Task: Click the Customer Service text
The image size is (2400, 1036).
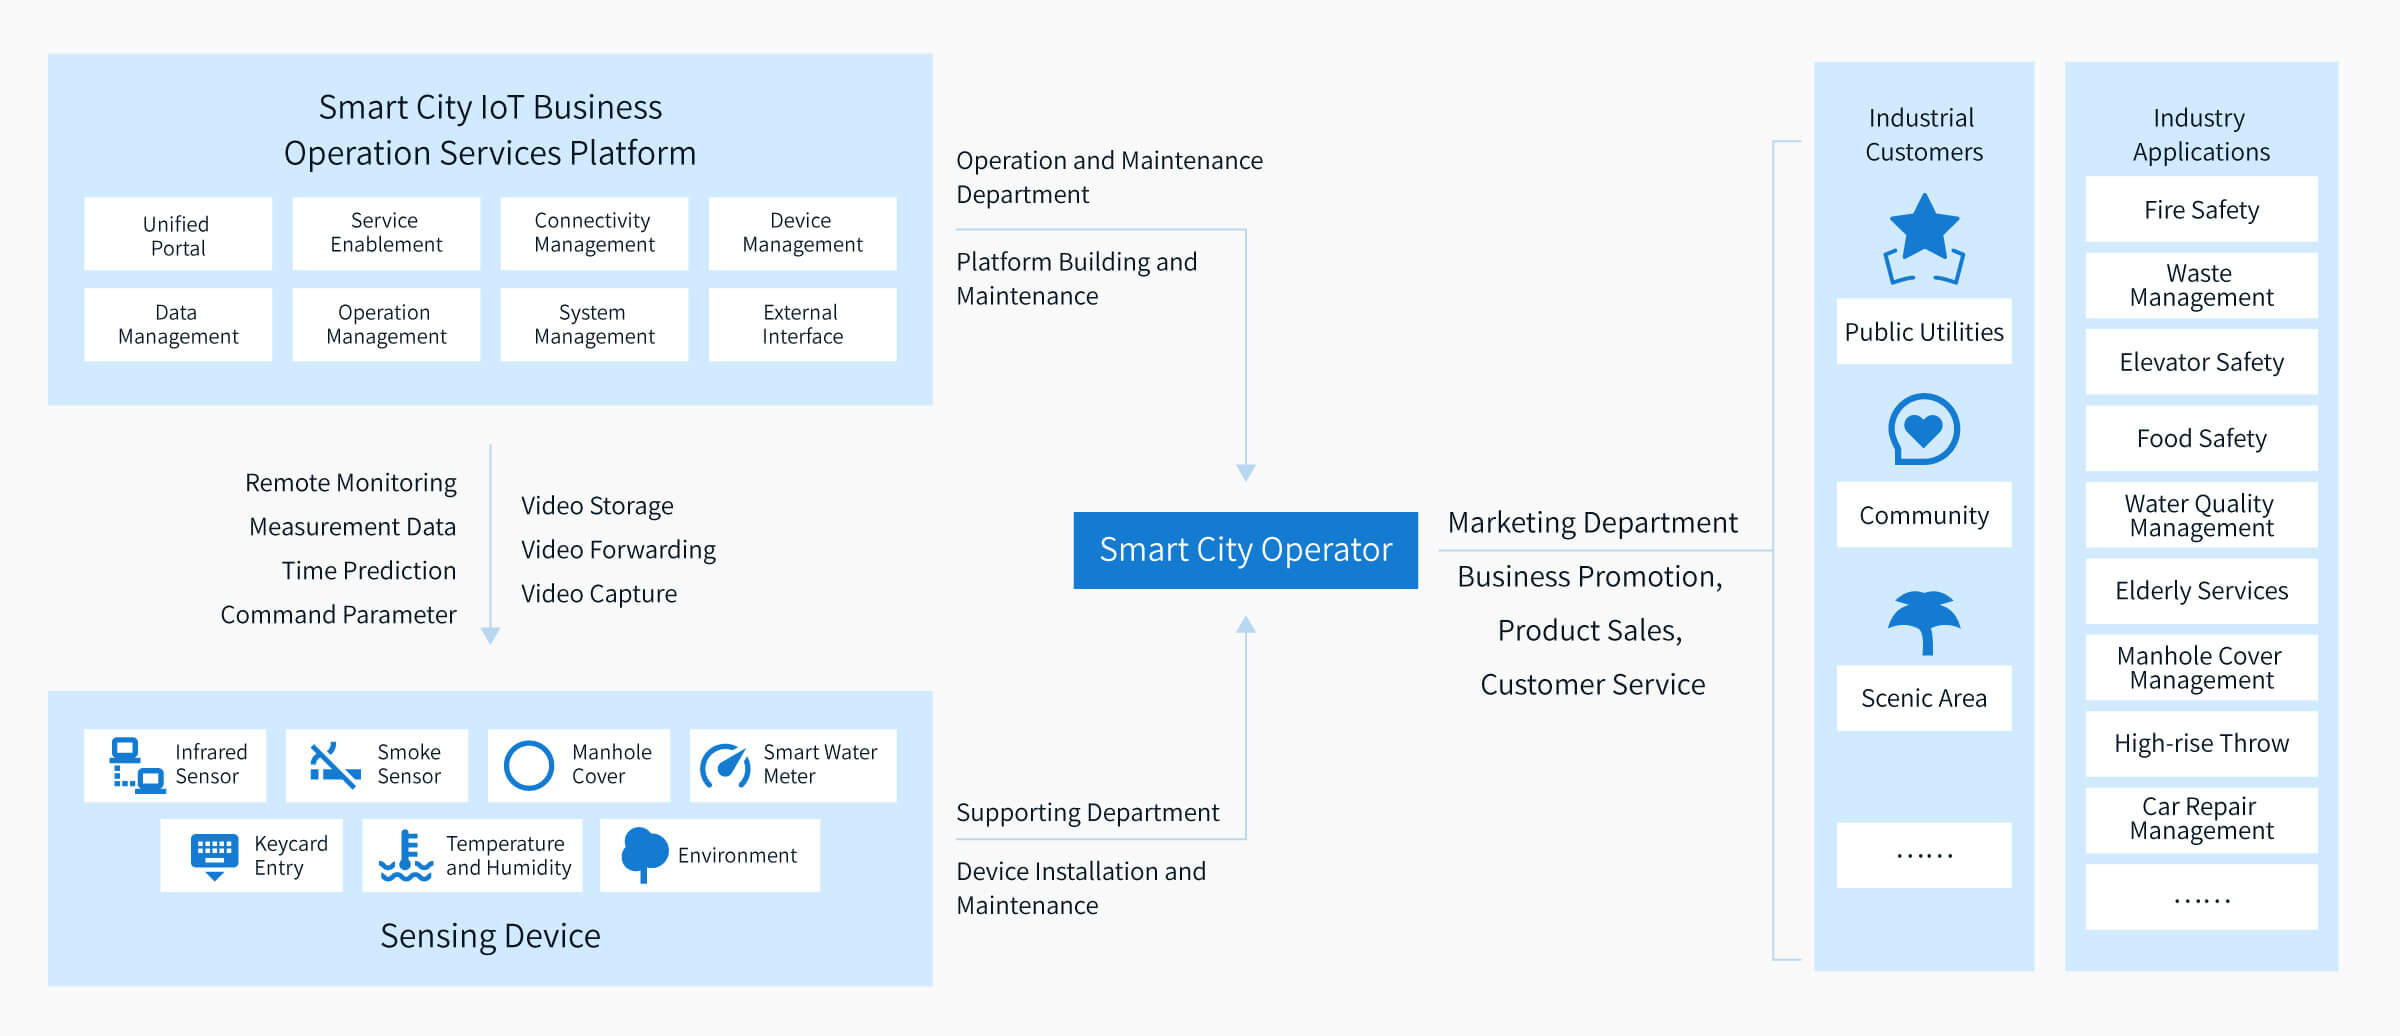Action: (x=1593, y=685)
